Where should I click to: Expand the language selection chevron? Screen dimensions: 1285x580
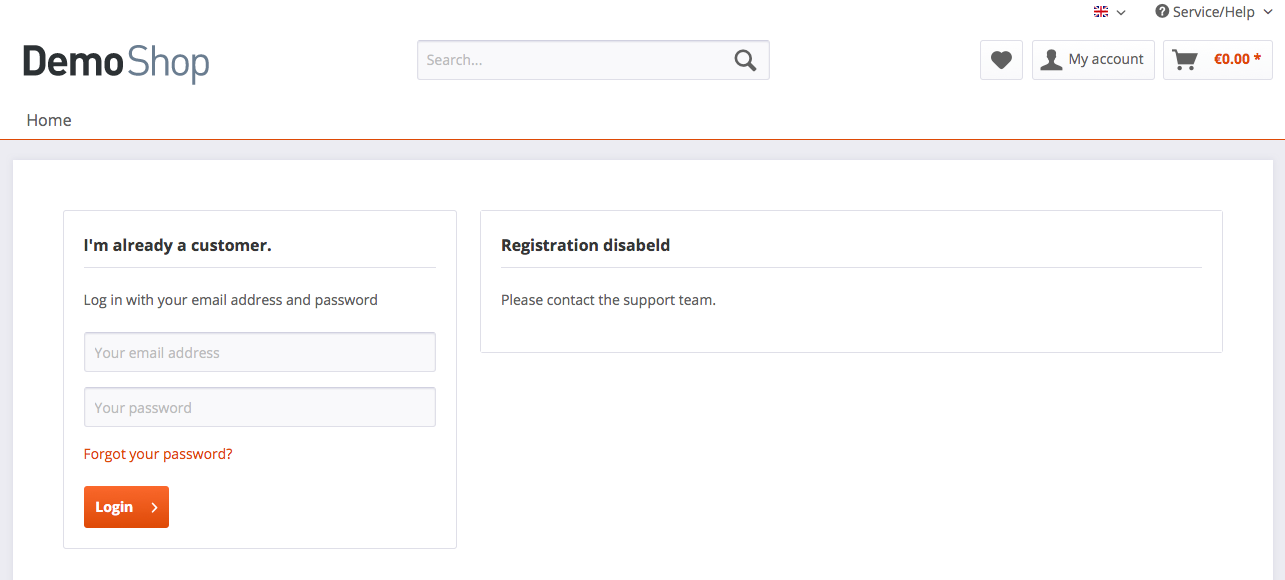click(1121, 13)
